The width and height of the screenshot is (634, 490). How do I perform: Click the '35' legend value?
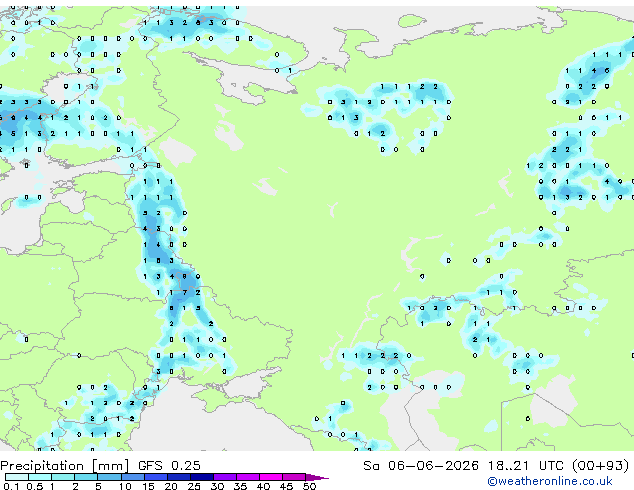point(240,486)
